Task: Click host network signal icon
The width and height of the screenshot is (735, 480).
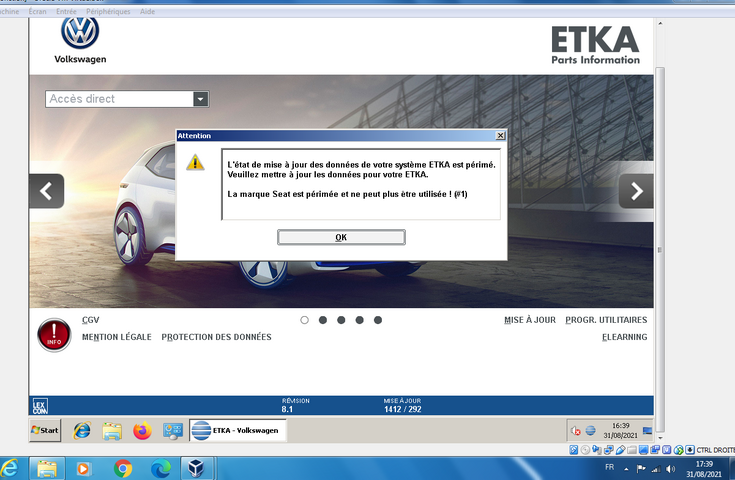Action: point(656,469)
